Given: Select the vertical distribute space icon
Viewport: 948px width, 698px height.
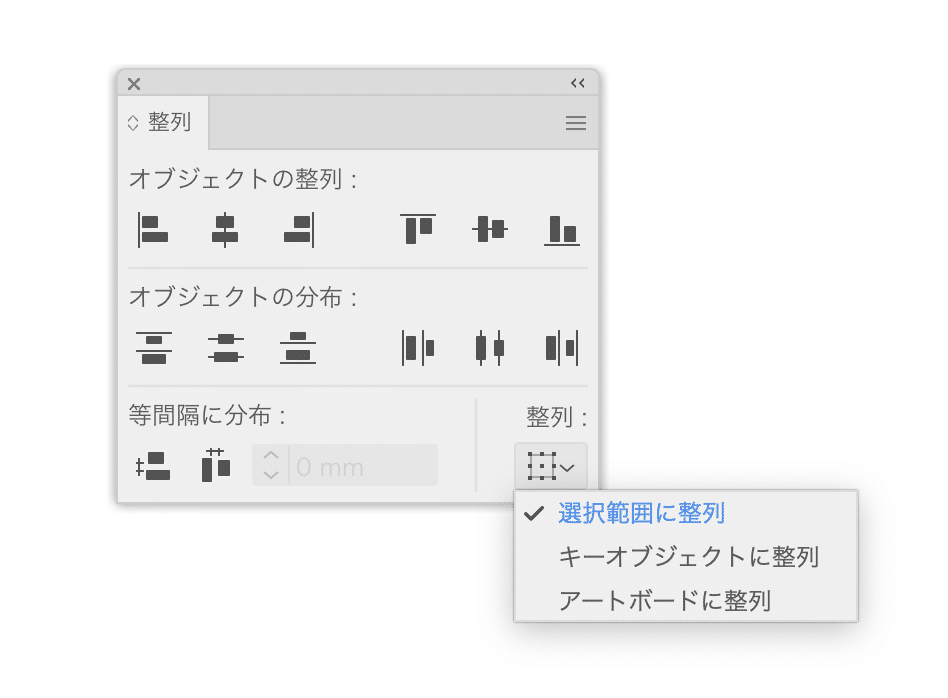Looking at the screenshot, I should pyautogui.click(x=154, y=465).
